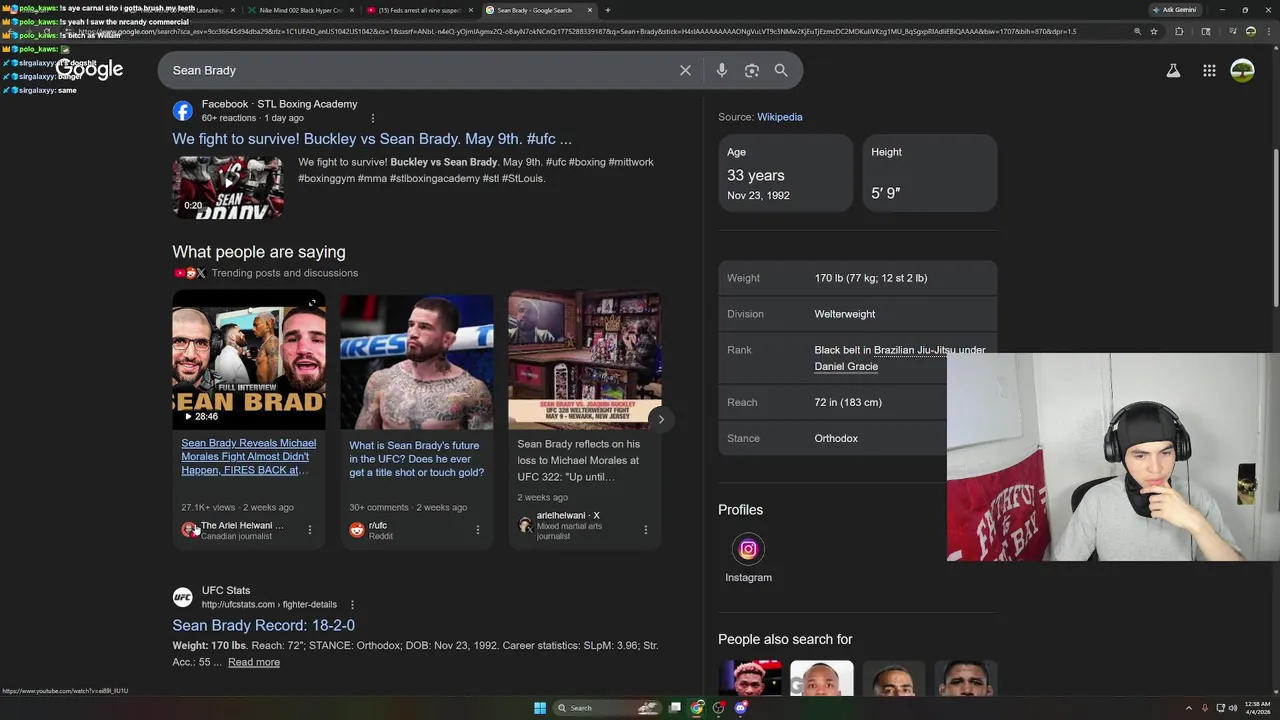Open a new browser tab
Viewport: 1280px width, 720px height.
607,10
